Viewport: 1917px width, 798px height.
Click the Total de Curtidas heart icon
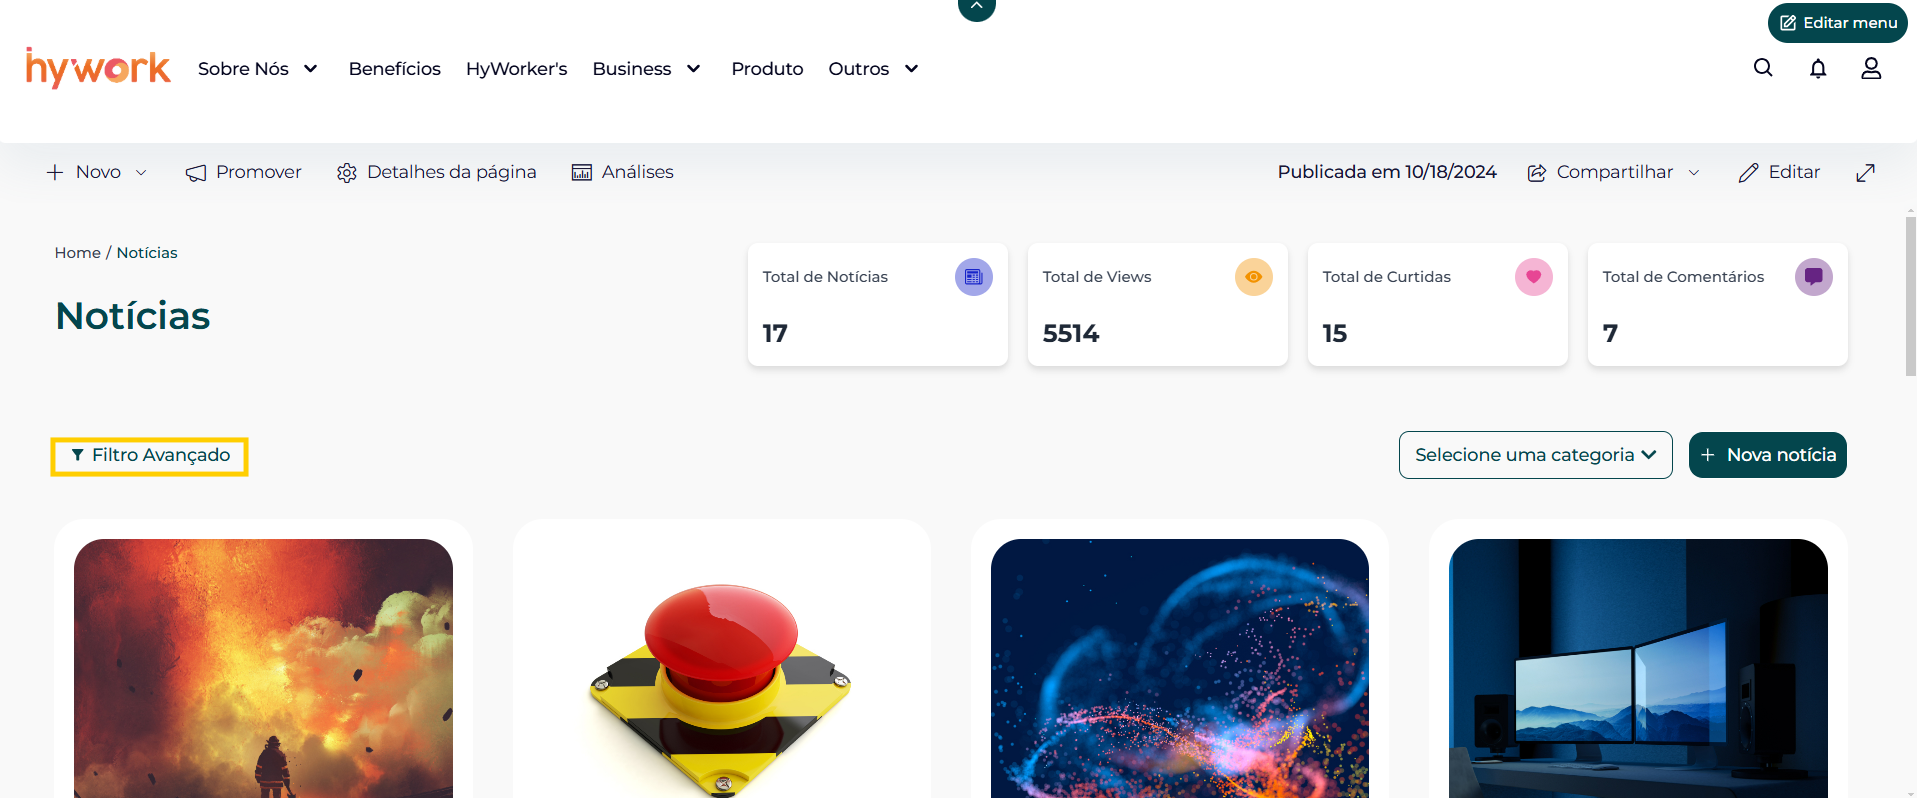(1533, 277)
